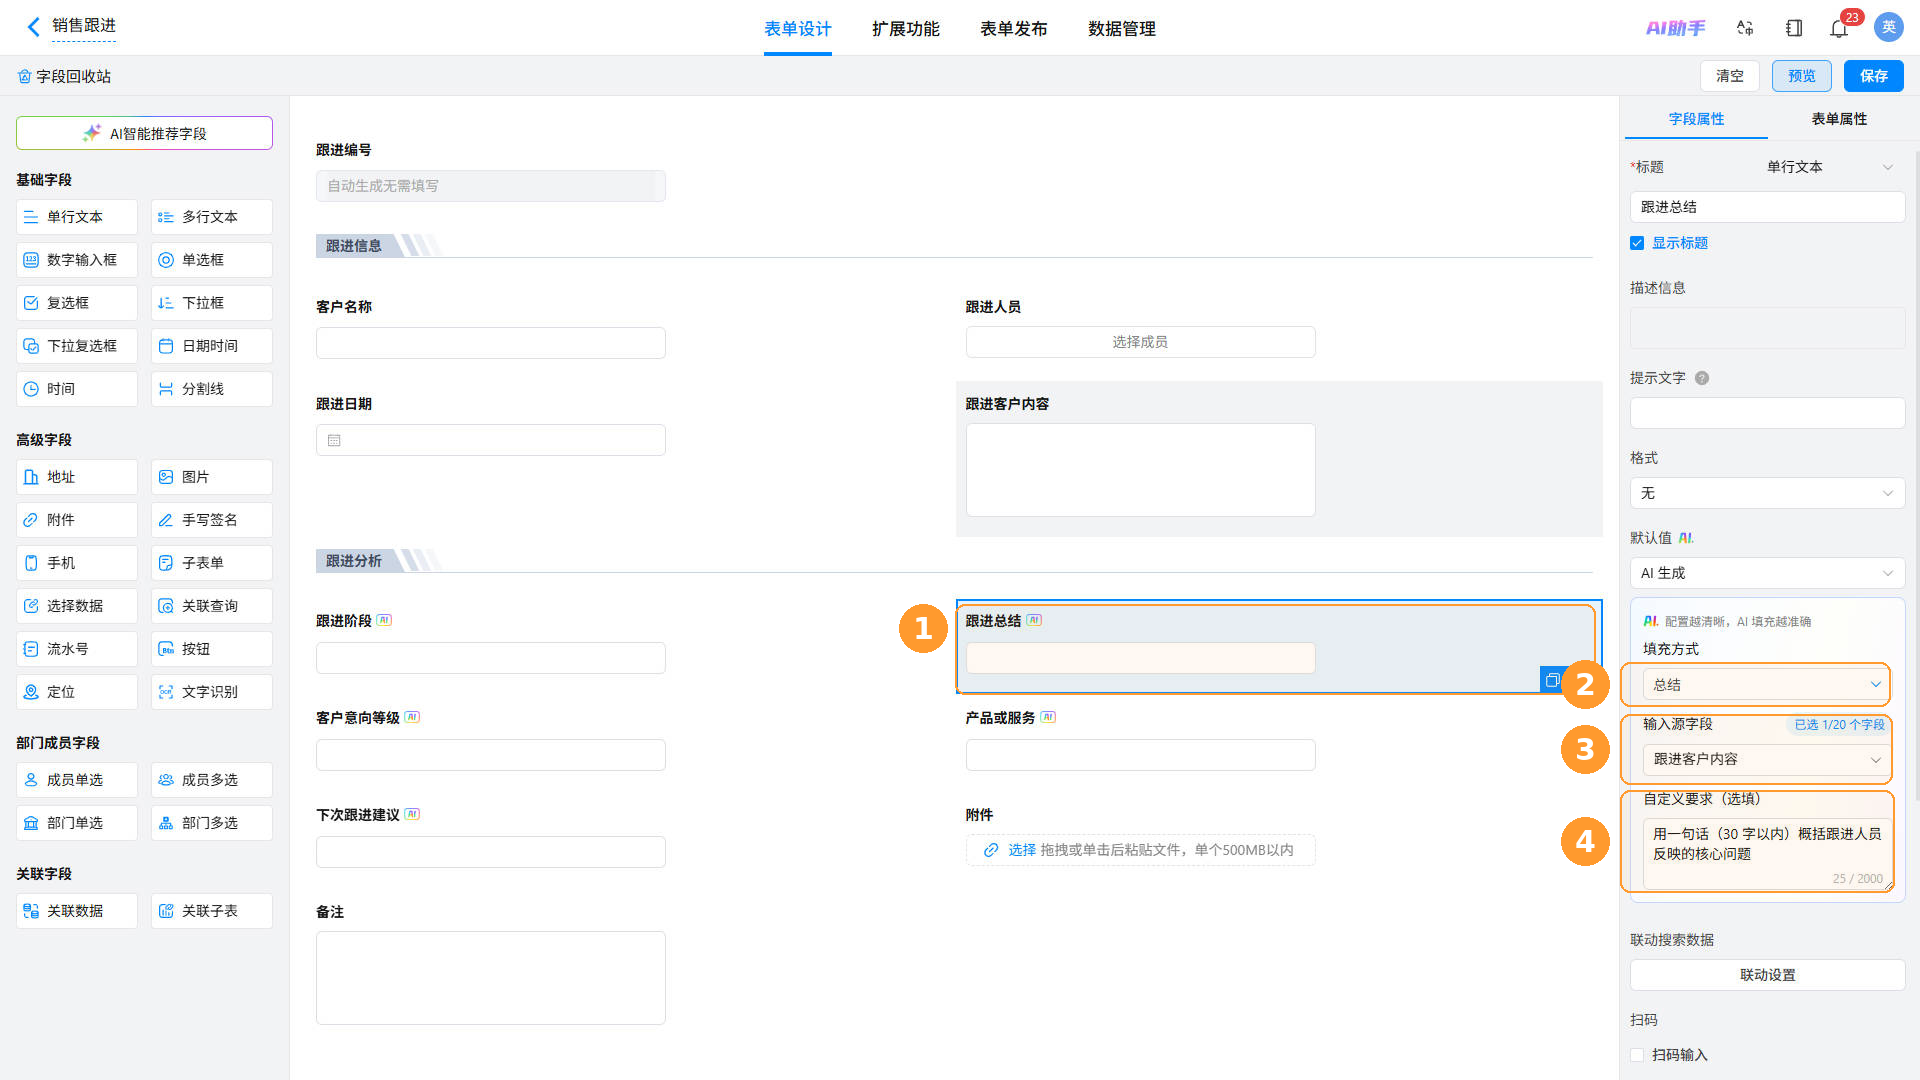This screenshot has width=1920, height=1080.
Task: Open the 表单属性 panel tab
Action: pyautogui.click(x=1839, y=119)
